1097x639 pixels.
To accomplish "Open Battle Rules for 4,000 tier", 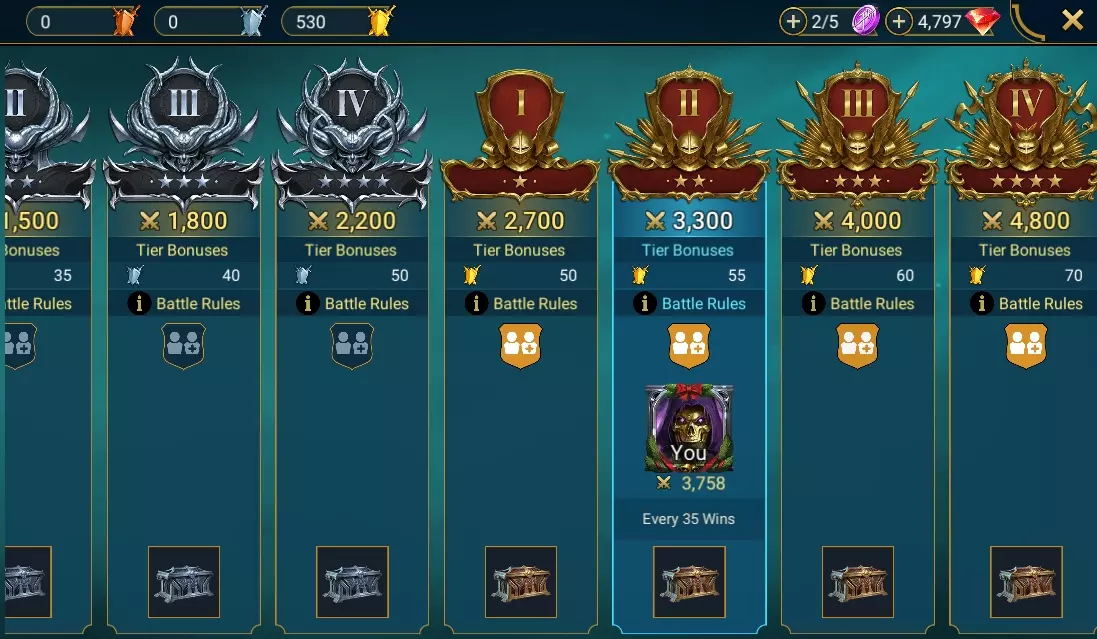I will coord(857,303).
